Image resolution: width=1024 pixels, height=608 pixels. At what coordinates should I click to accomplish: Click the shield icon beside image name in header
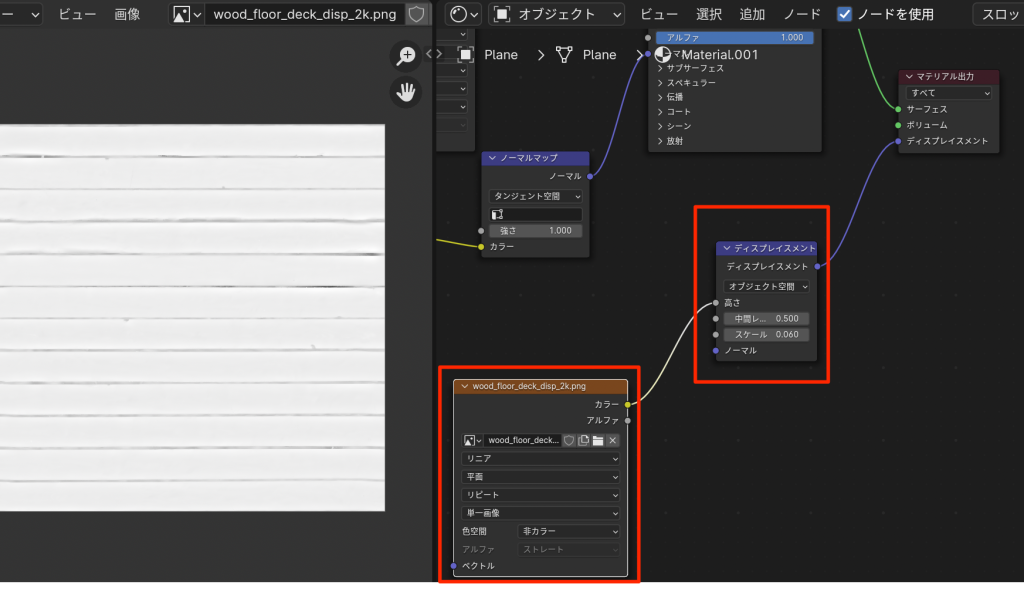416,14
